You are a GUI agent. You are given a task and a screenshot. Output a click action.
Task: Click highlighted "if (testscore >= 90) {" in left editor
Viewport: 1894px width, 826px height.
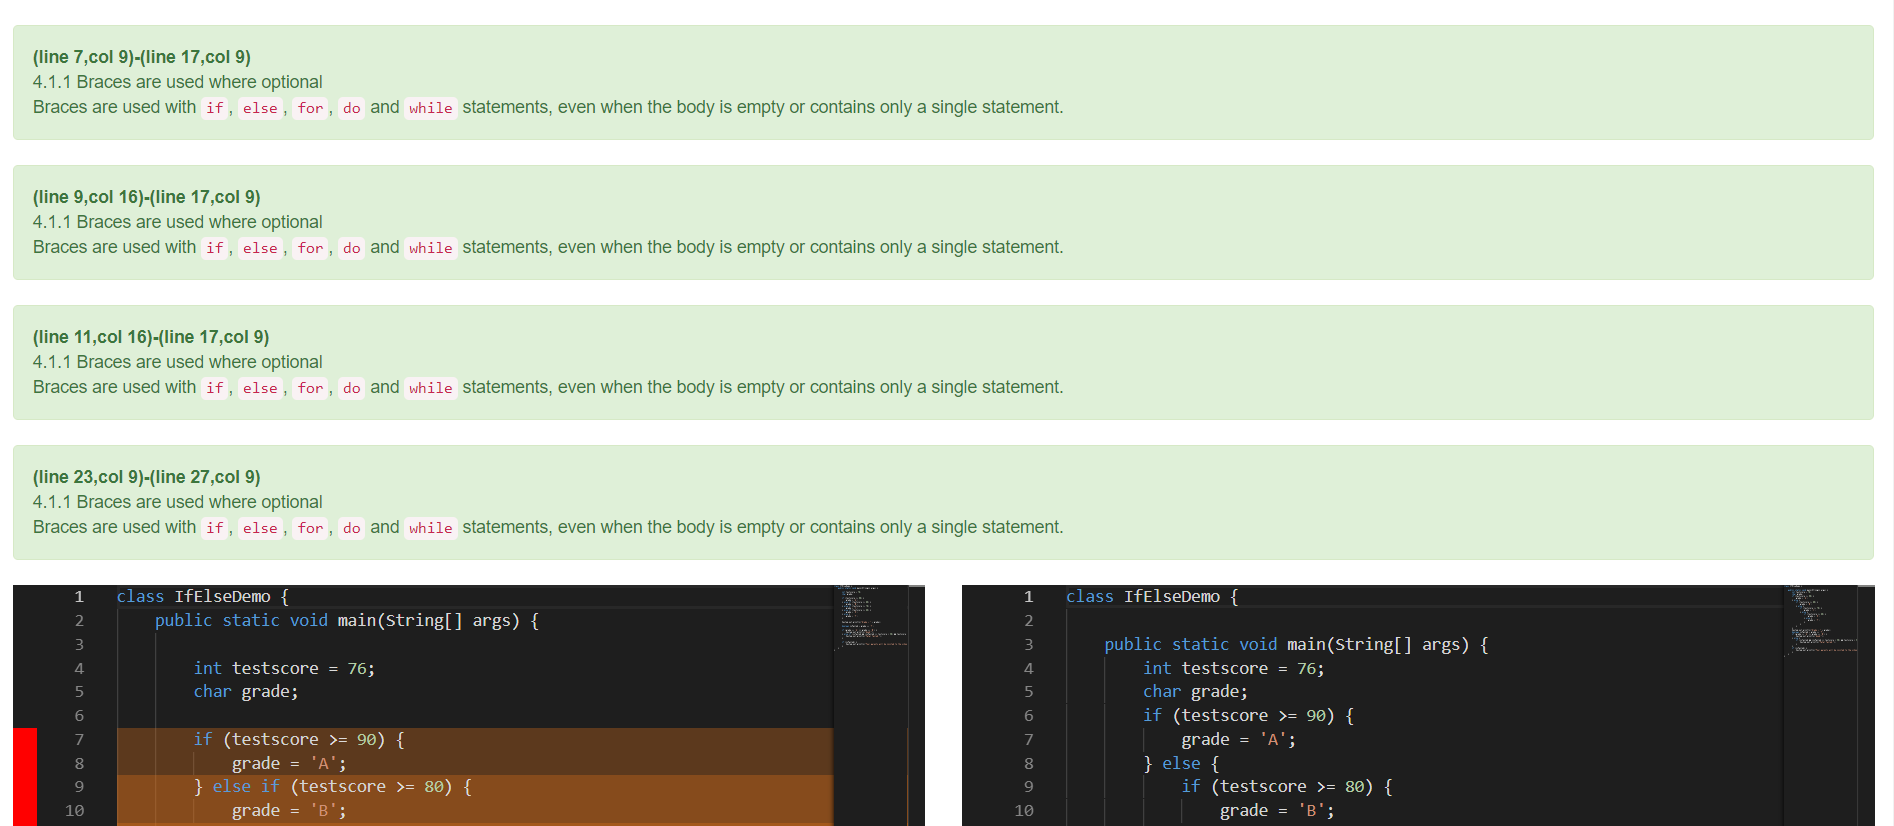298,739
